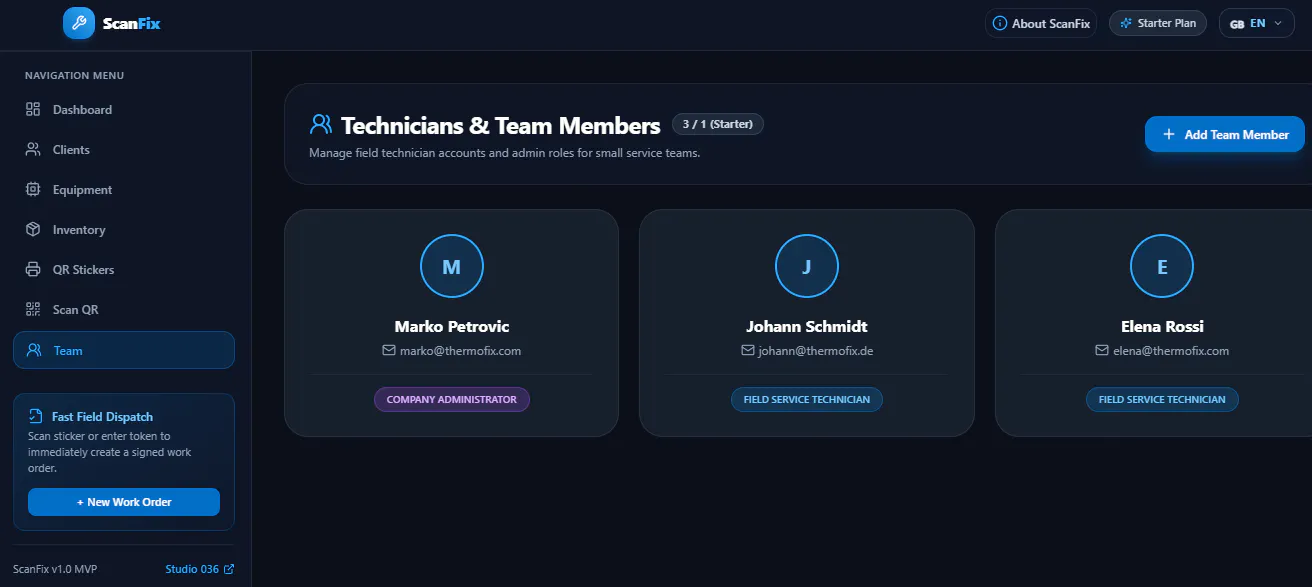Click Marko Petrovic's M avatar
This screenshot has height=587, width=1312.
click(452, 266)
